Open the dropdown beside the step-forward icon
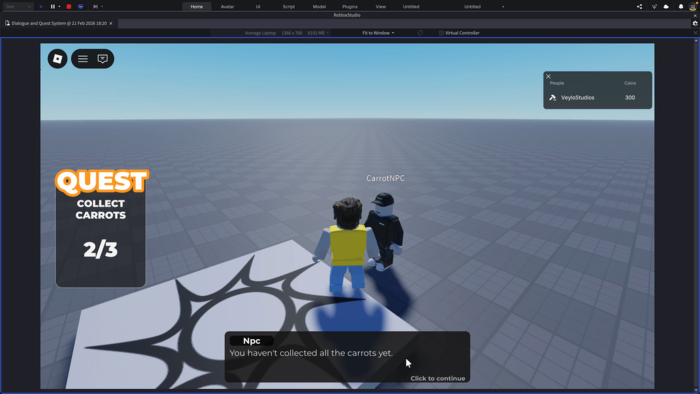Viewport: 700px width, 394px height. pos(102,7)
